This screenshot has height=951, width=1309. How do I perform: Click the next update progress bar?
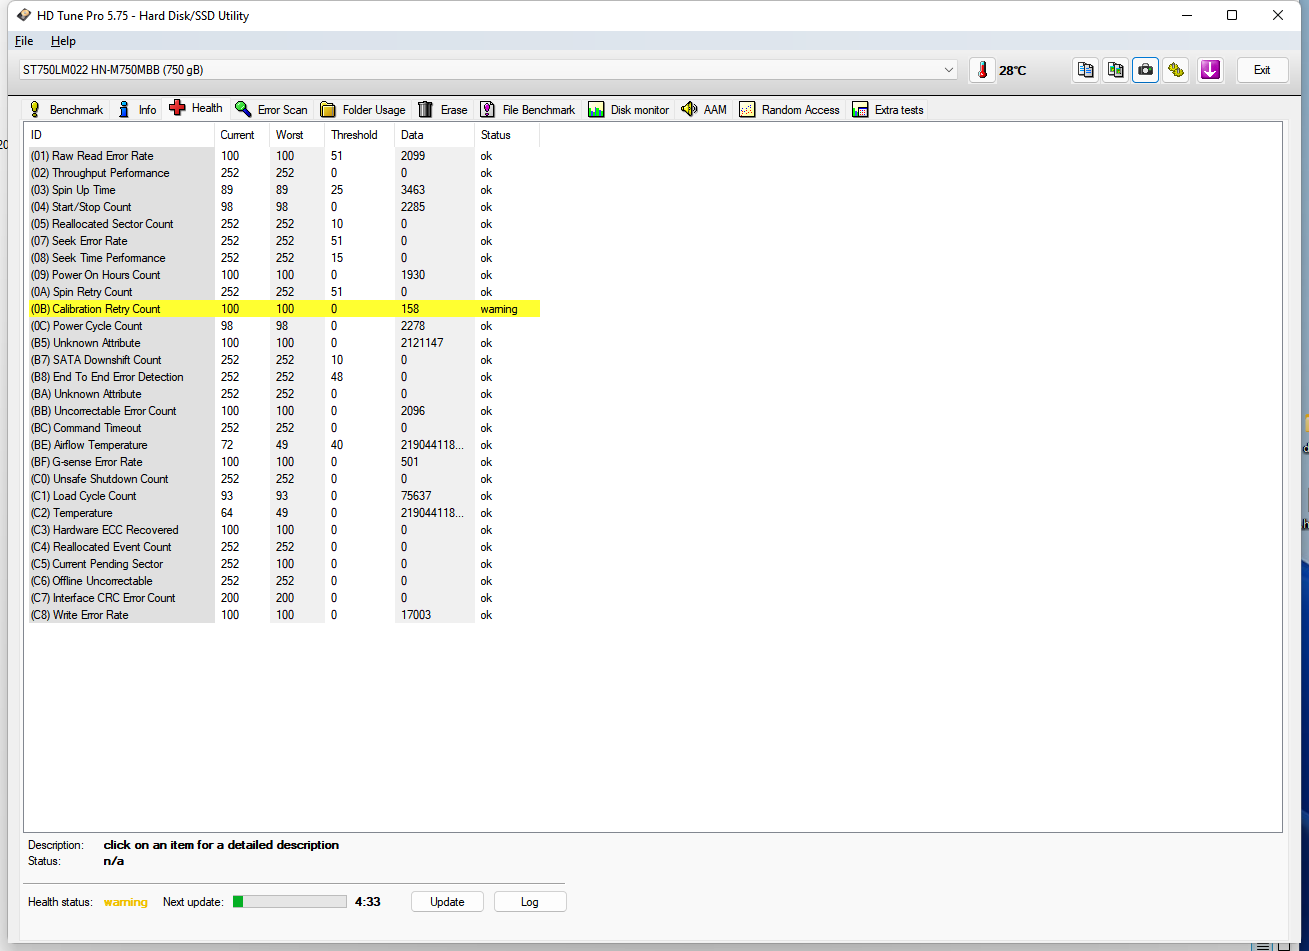click(290, 902)
